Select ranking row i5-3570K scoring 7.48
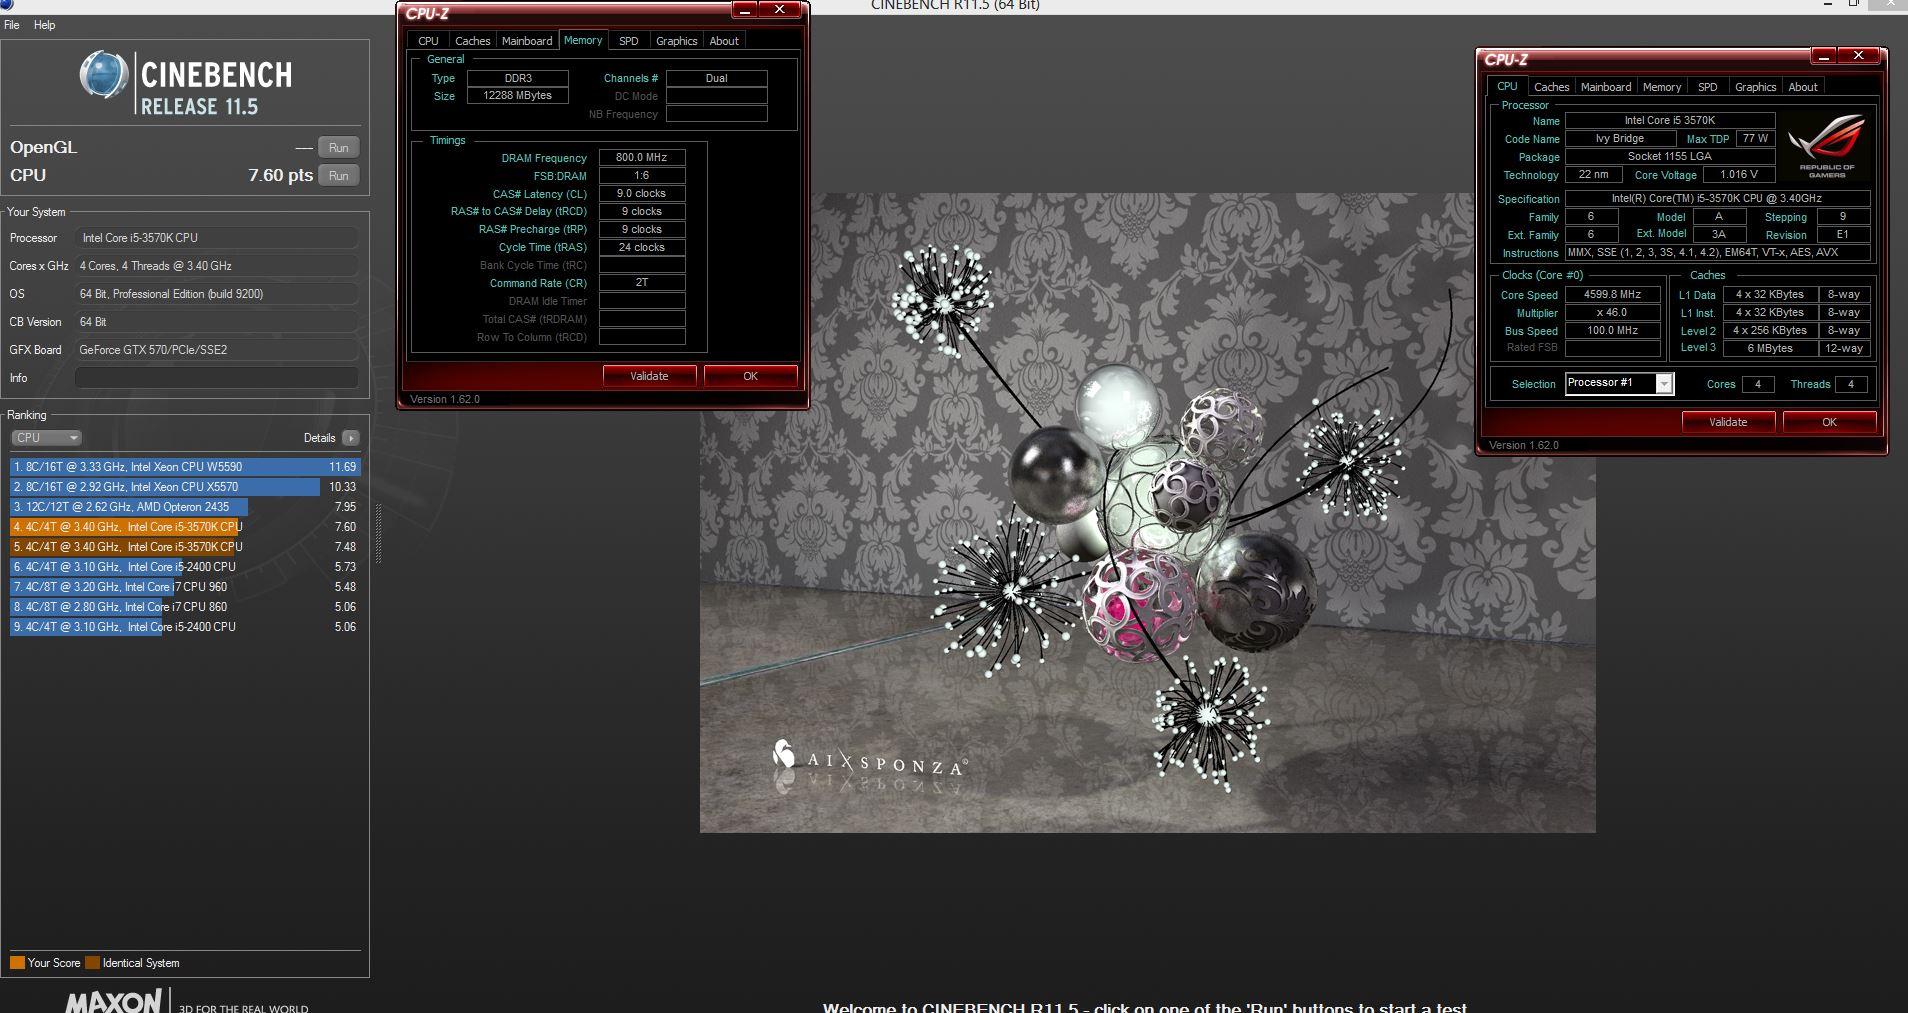This screenshot has width=1908, height=1013. point(184,547)
